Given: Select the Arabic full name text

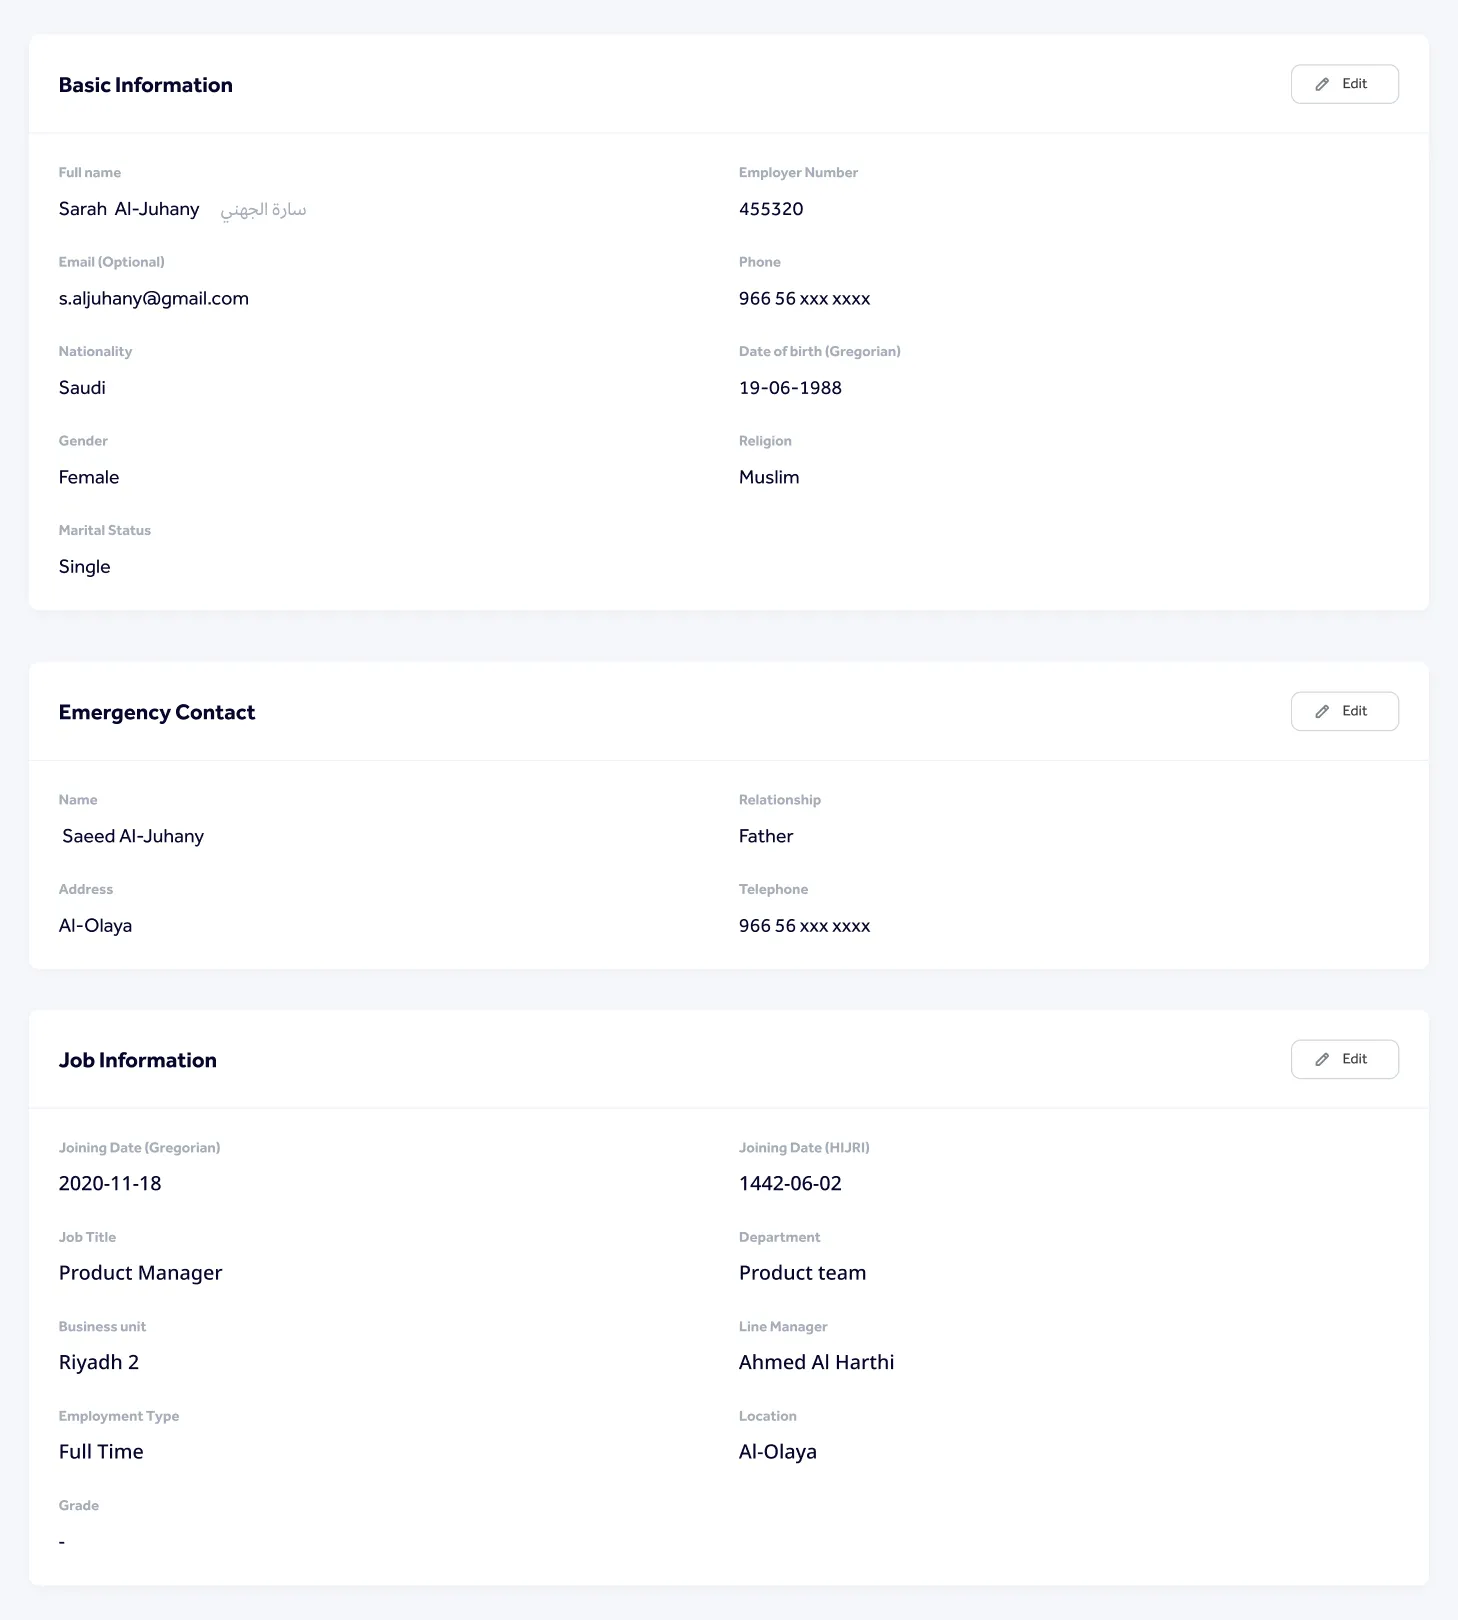Looking at the screenshot, I should click(263, 210).
